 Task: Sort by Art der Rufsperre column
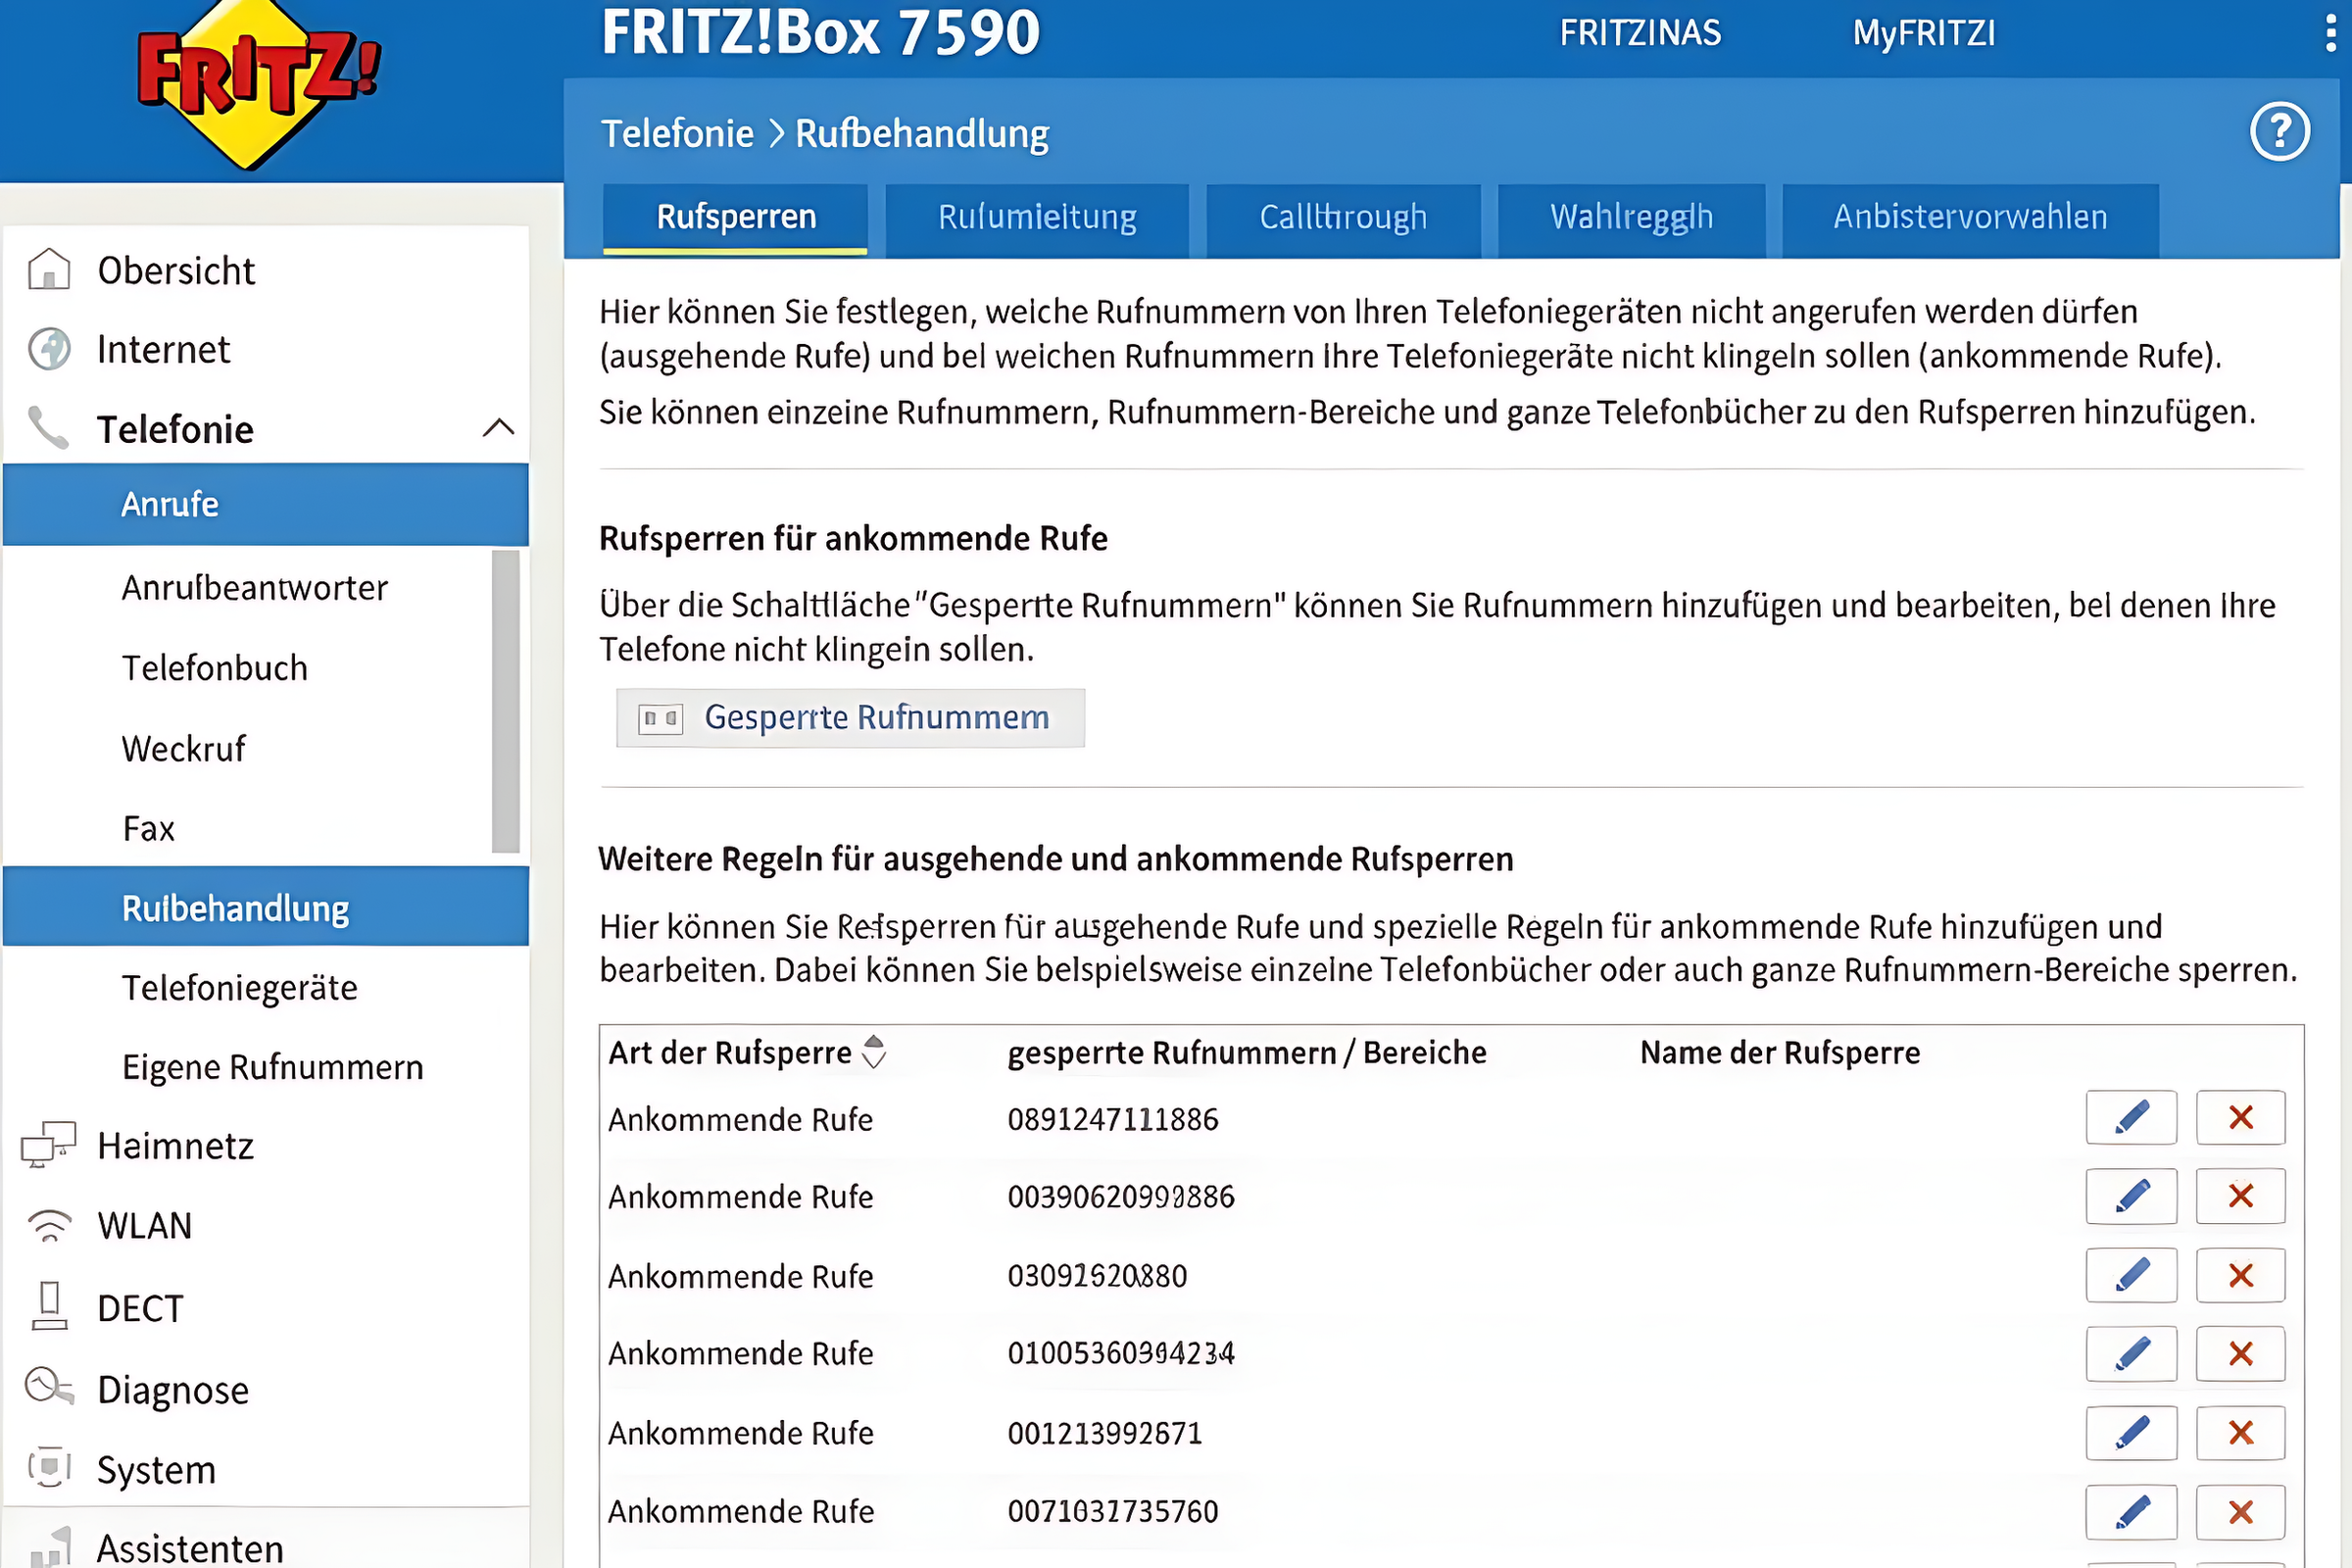point(873,1052)
